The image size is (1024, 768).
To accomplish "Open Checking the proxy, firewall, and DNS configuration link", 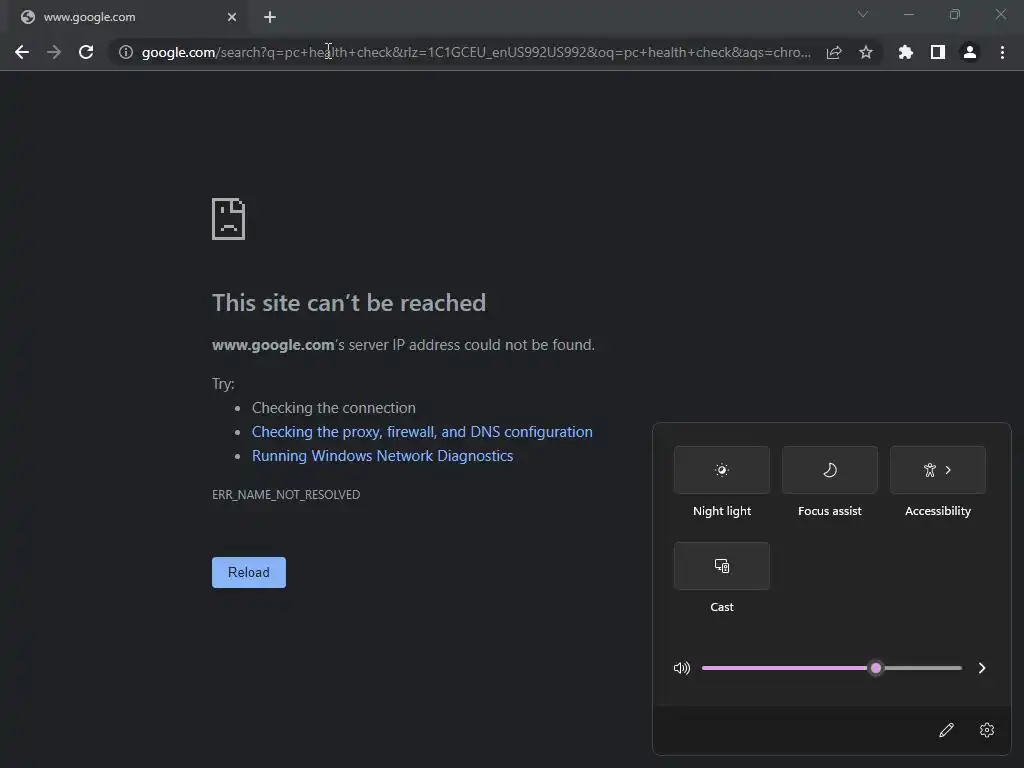I will [x=422, y=432].
